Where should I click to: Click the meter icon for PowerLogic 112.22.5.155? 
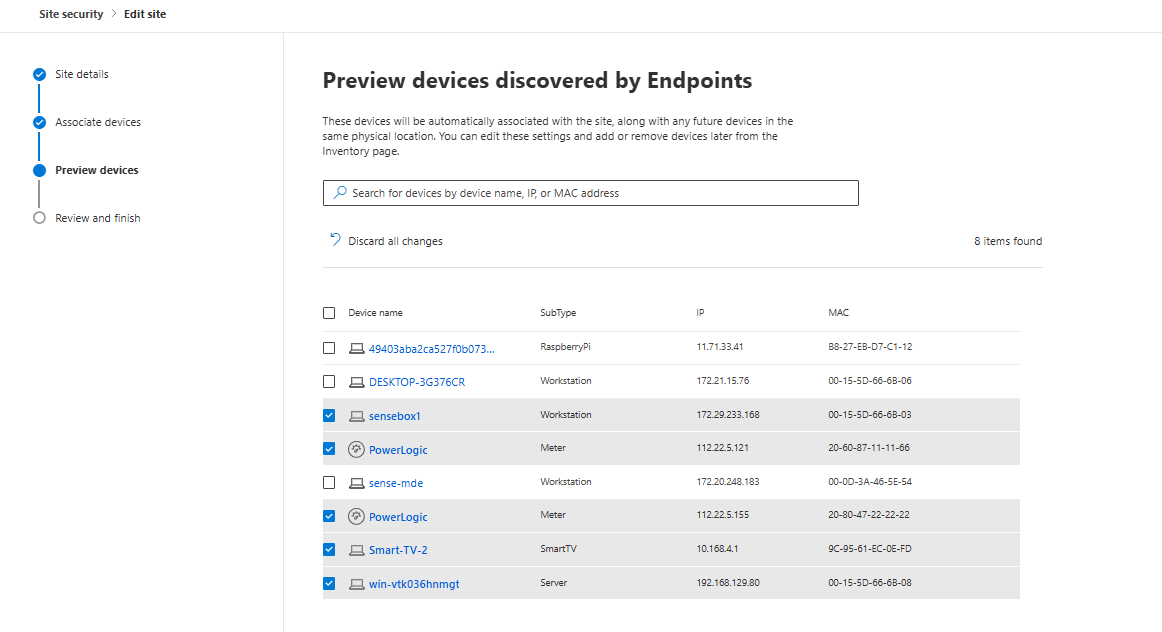356,517
